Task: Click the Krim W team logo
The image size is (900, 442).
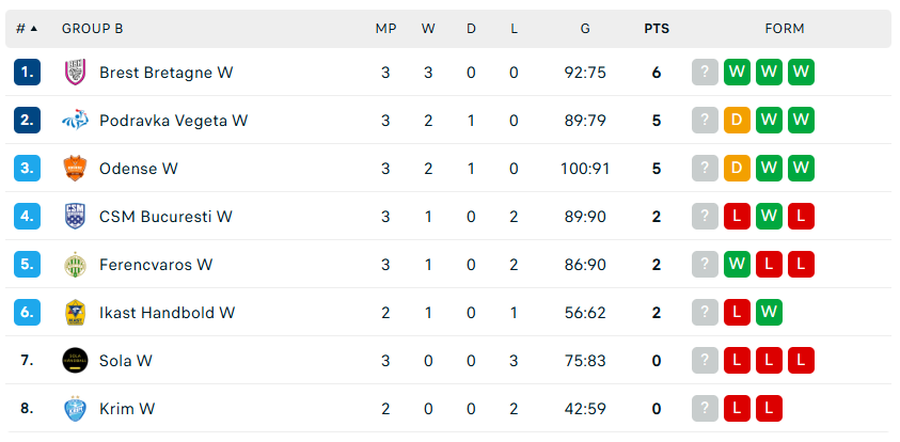Action: [75, 408]
